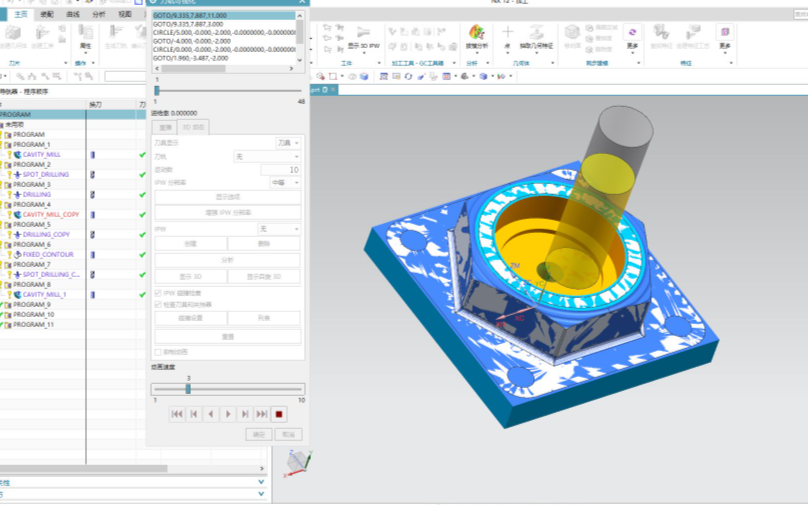Open the IPW 分辨率 dropdown set to 中等

[x=285, y=183]
